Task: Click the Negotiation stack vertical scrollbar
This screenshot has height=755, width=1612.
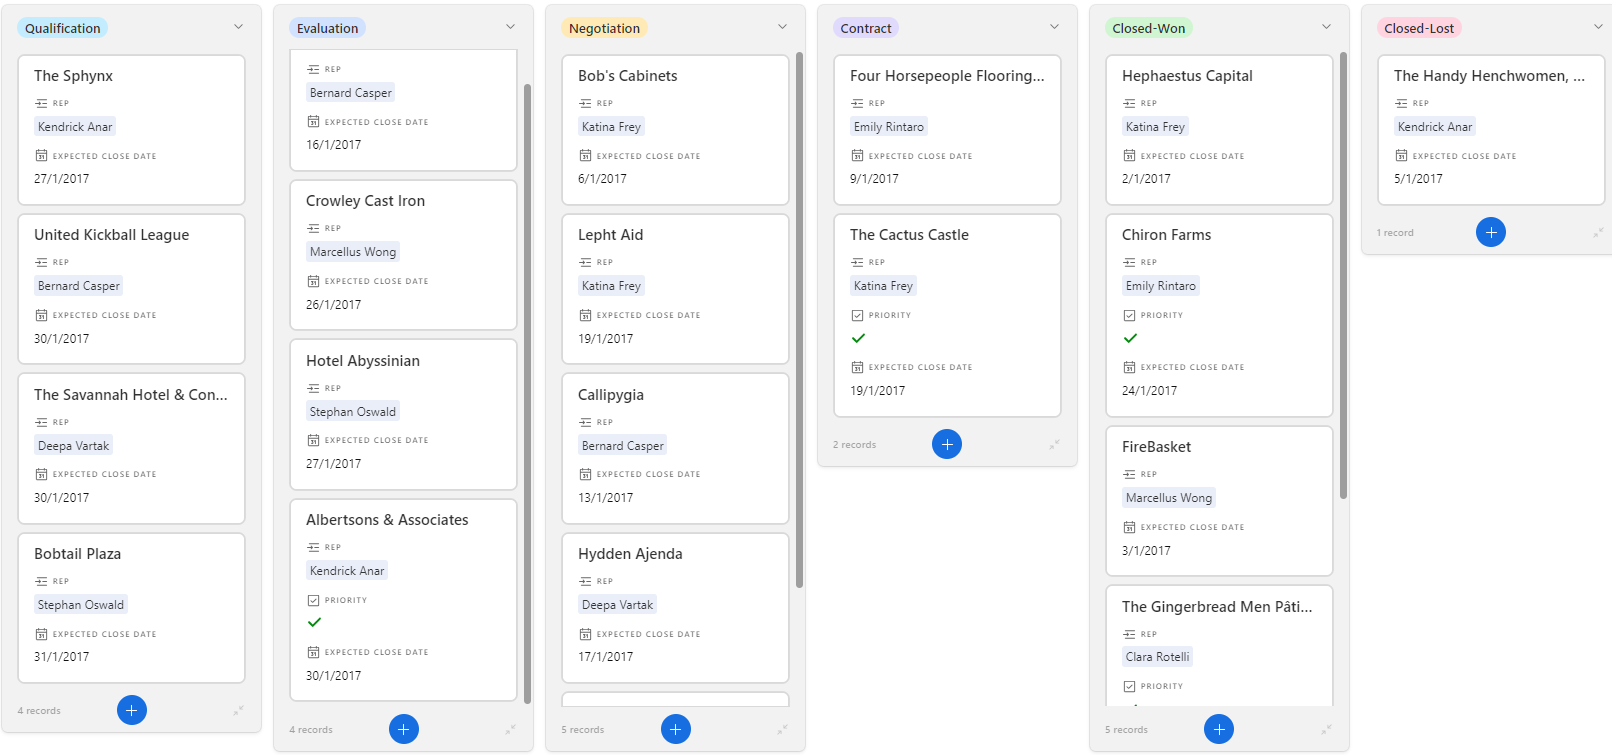Action: (x=799, y=320)
